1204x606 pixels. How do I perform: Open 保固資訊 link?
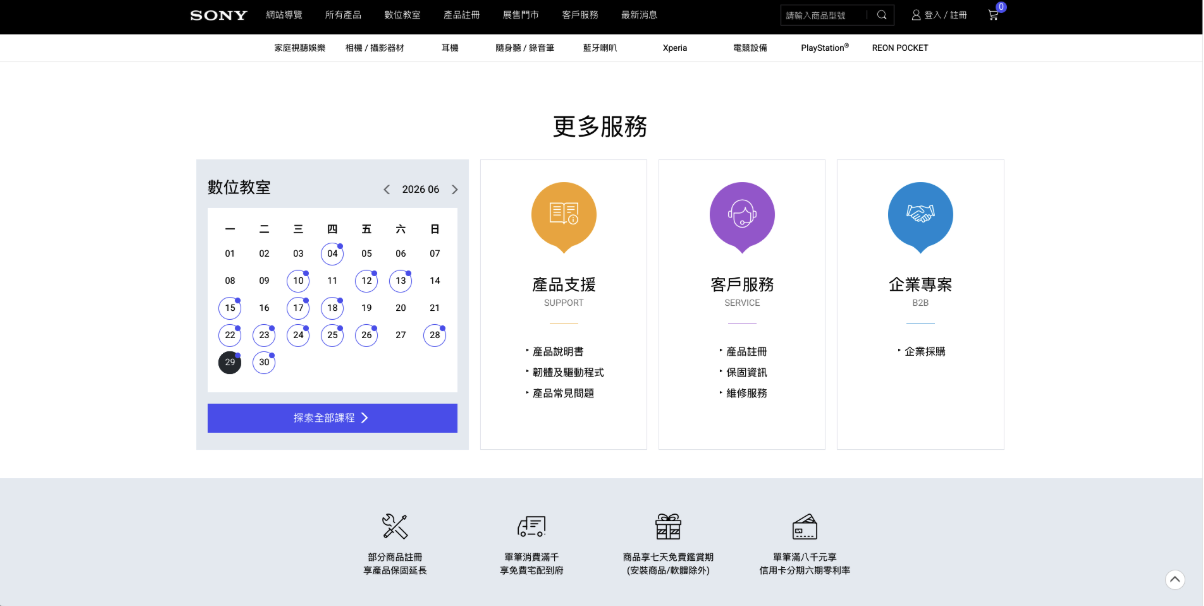coord(747,373)
